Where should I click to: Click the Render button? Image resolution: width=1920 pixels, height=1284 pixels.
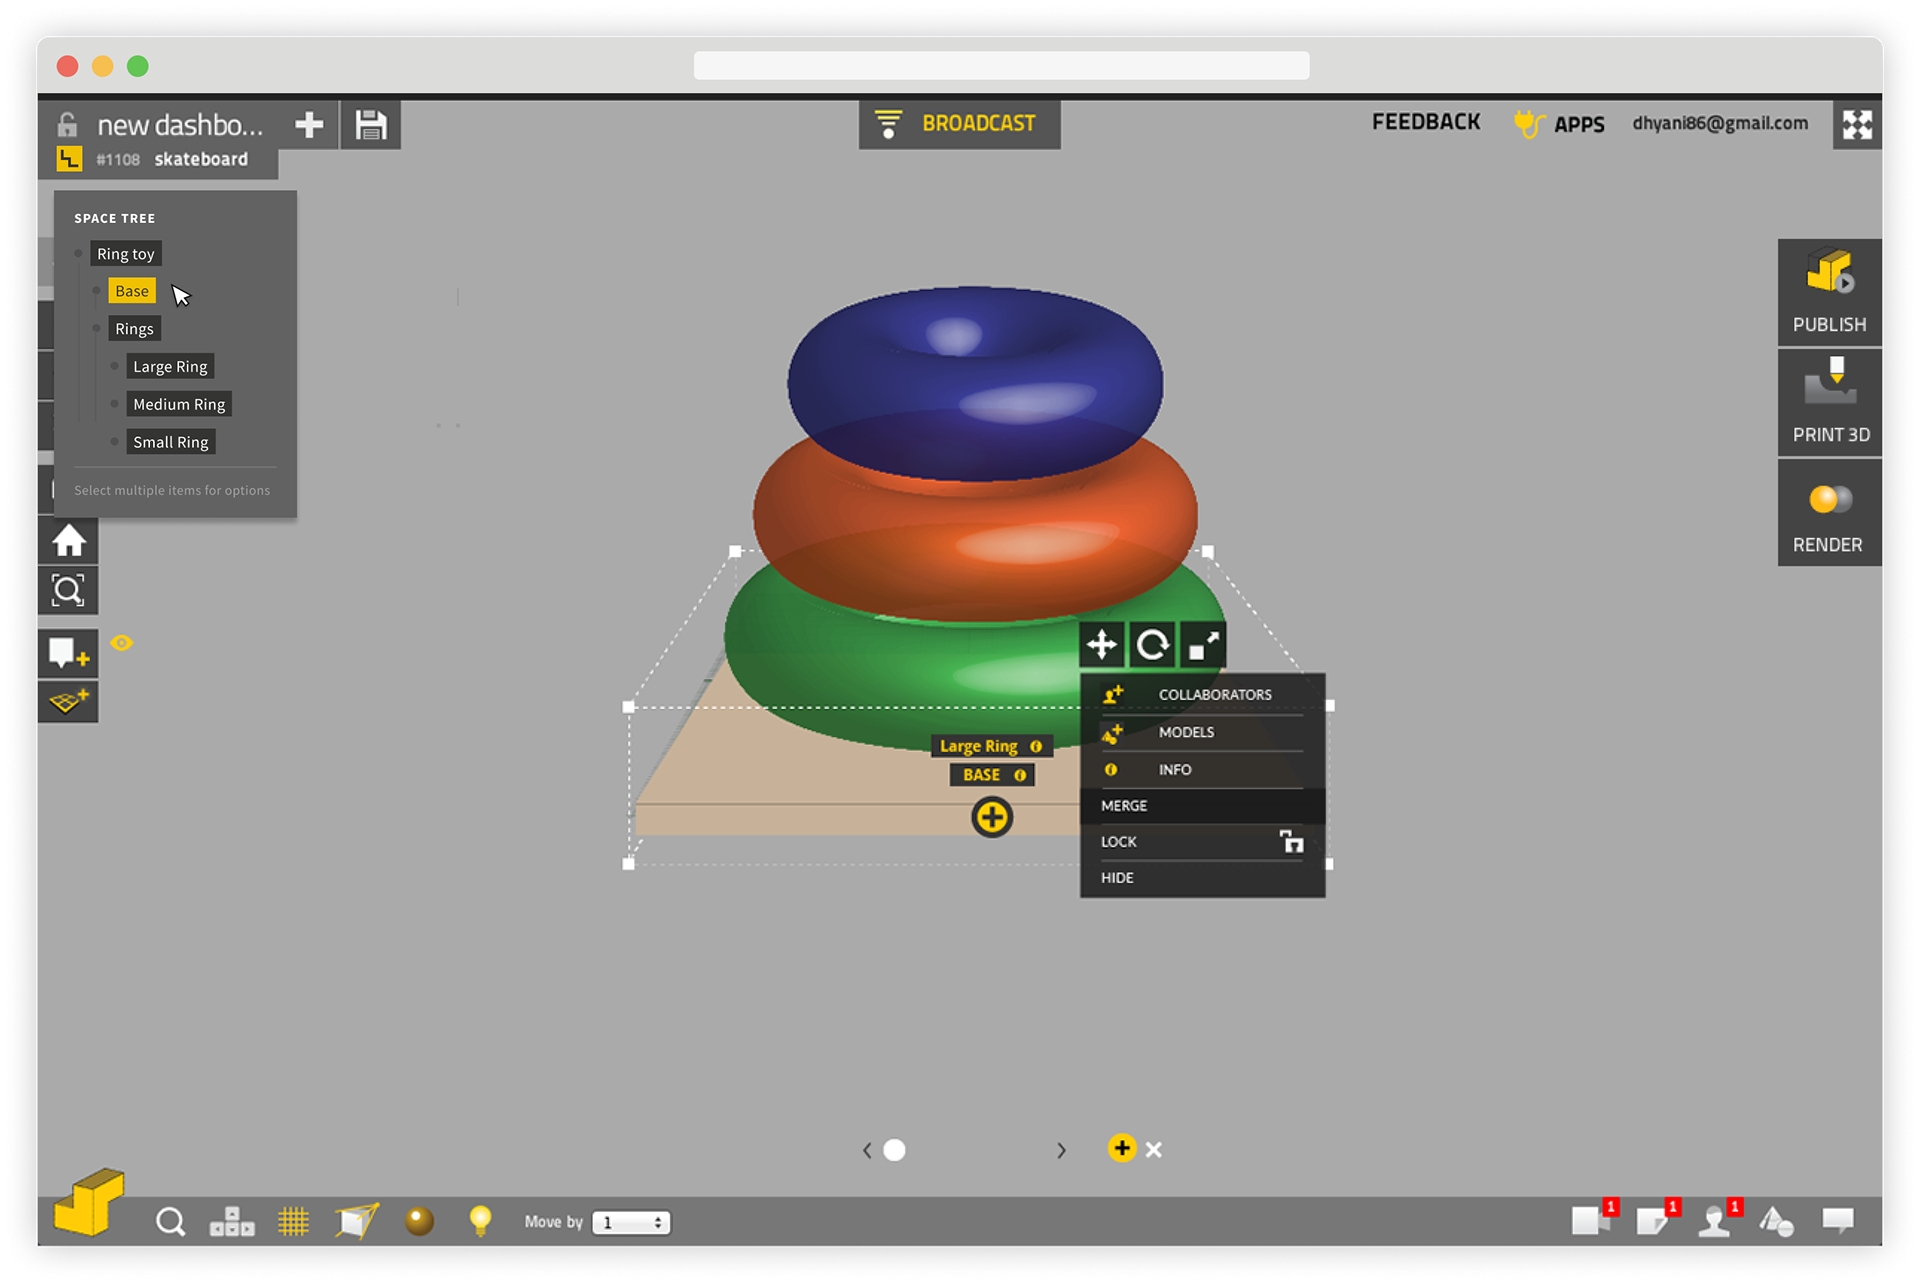click(1829, 512)
